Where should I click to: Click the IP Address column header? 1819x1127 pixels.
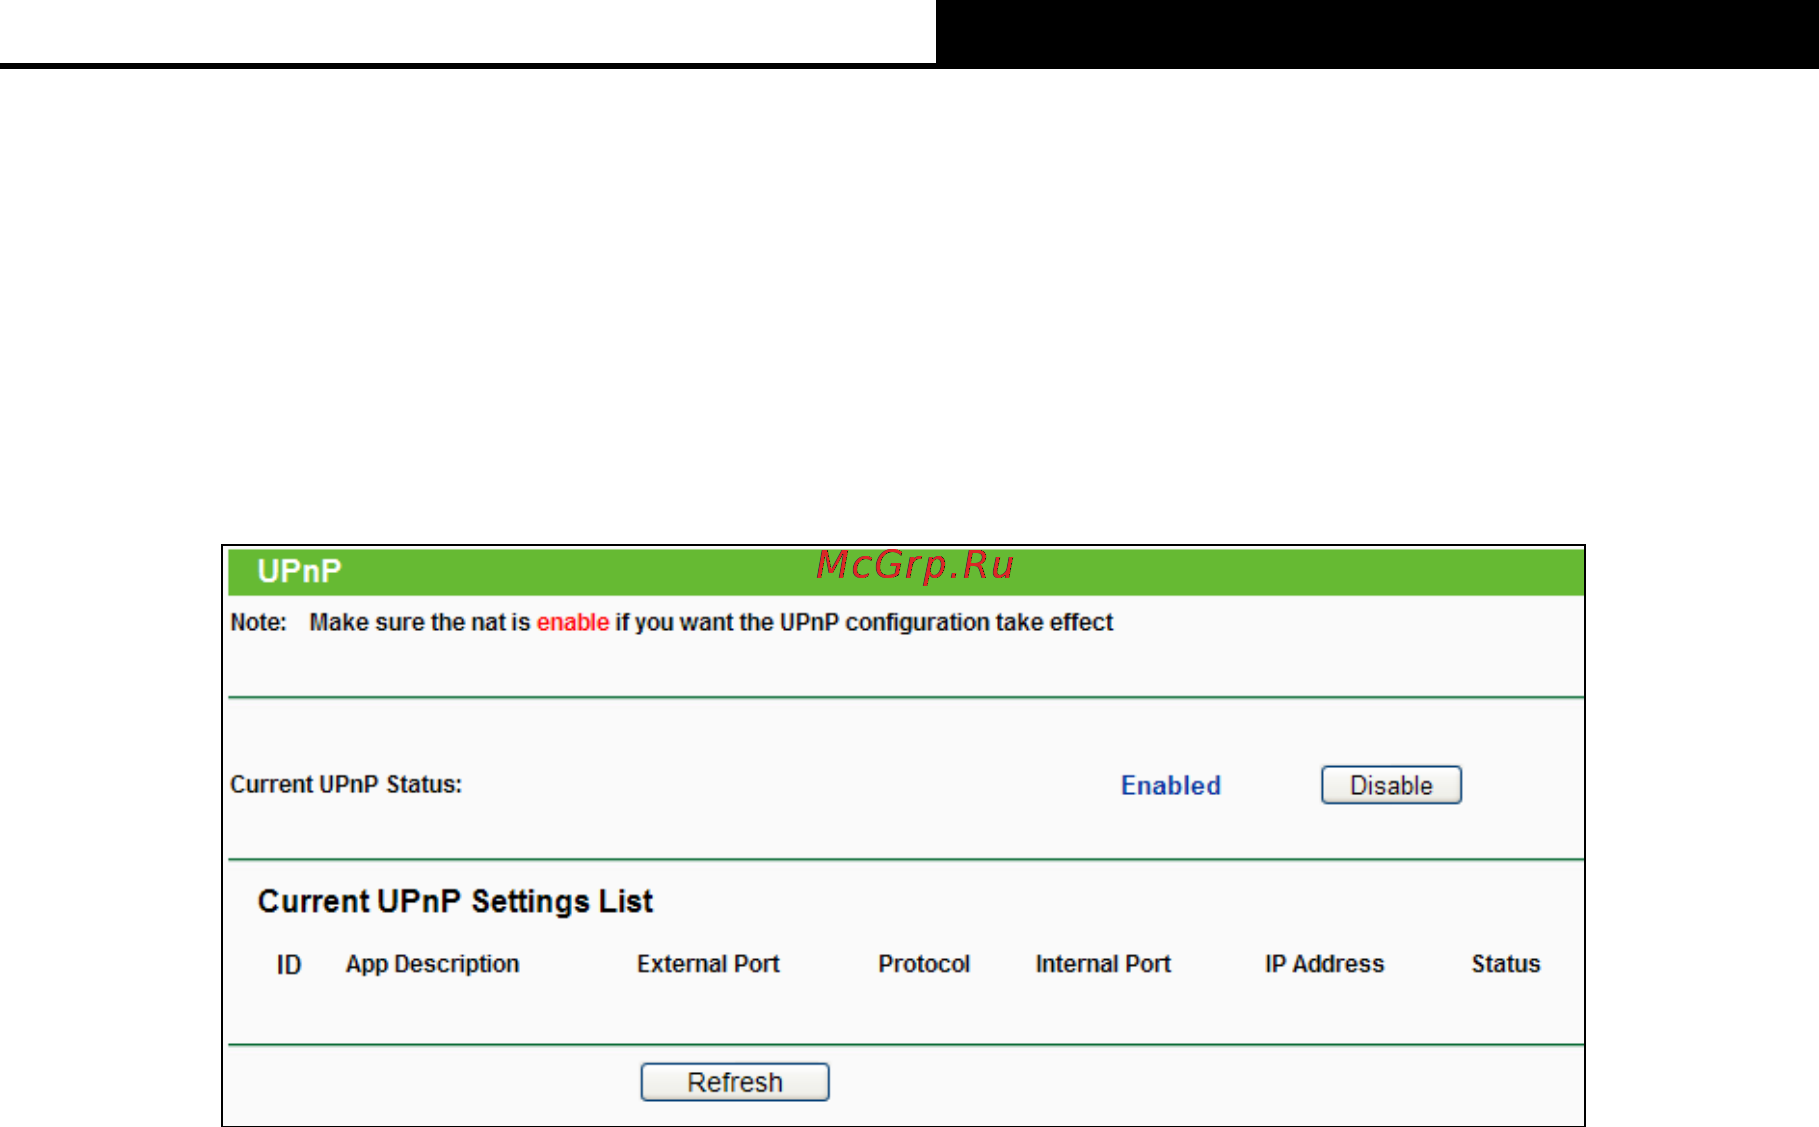[1324, 964]
